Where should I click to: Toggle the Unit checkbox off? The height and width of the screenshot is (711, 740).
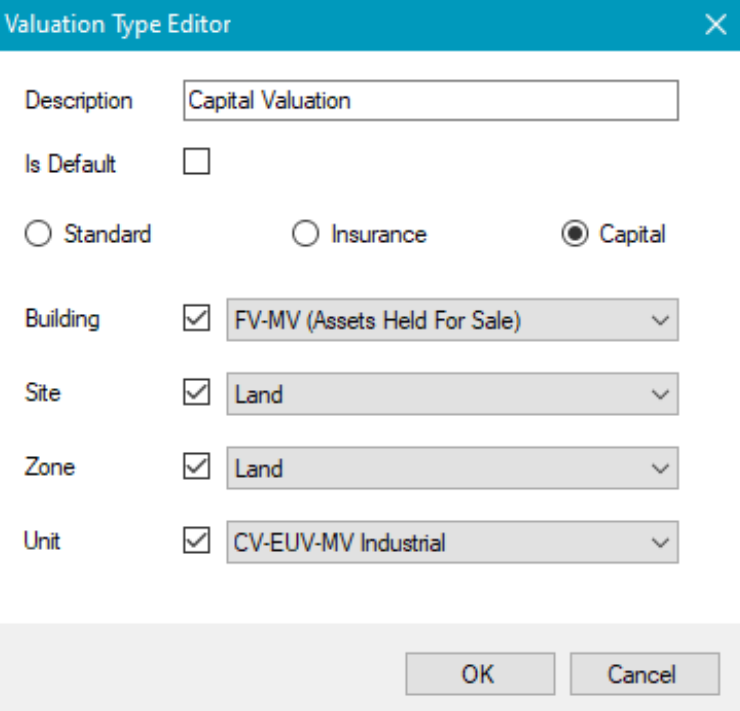198,542
